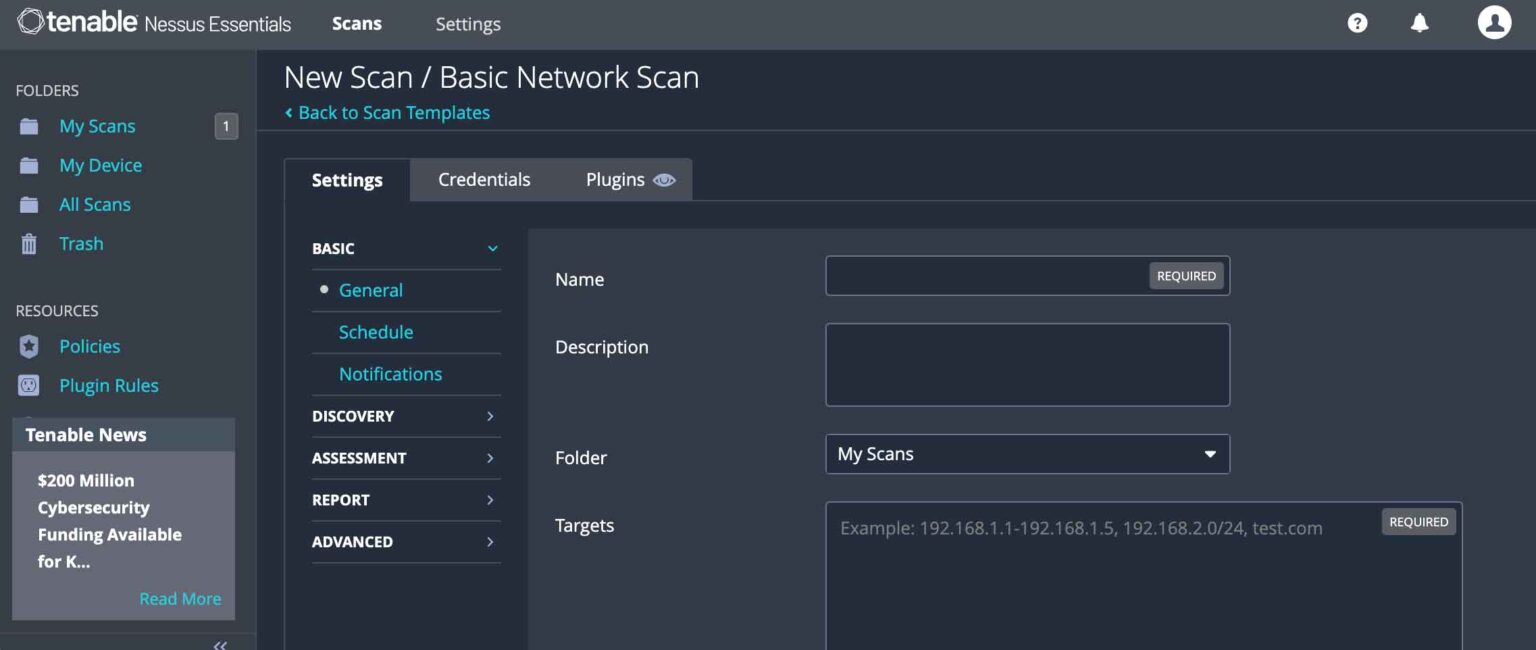
Task: Click the My Device folder icon
Action: click(28, 165)
